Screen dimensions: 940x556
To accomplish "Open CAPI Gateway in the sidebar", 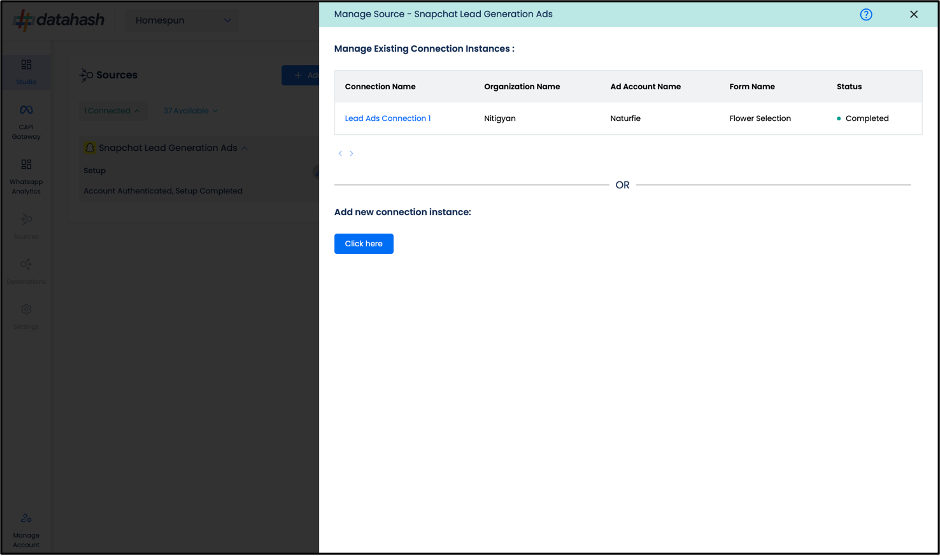I will click(26, 122).
